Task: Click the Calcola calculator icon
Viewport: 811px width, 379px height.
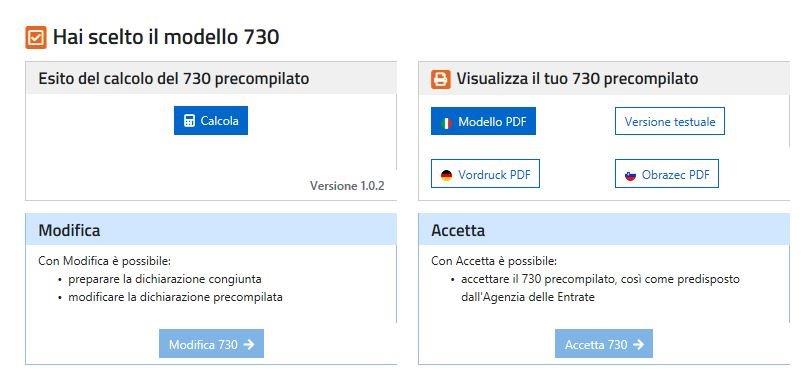Action: pyautogui.click(x=189, y=121)
